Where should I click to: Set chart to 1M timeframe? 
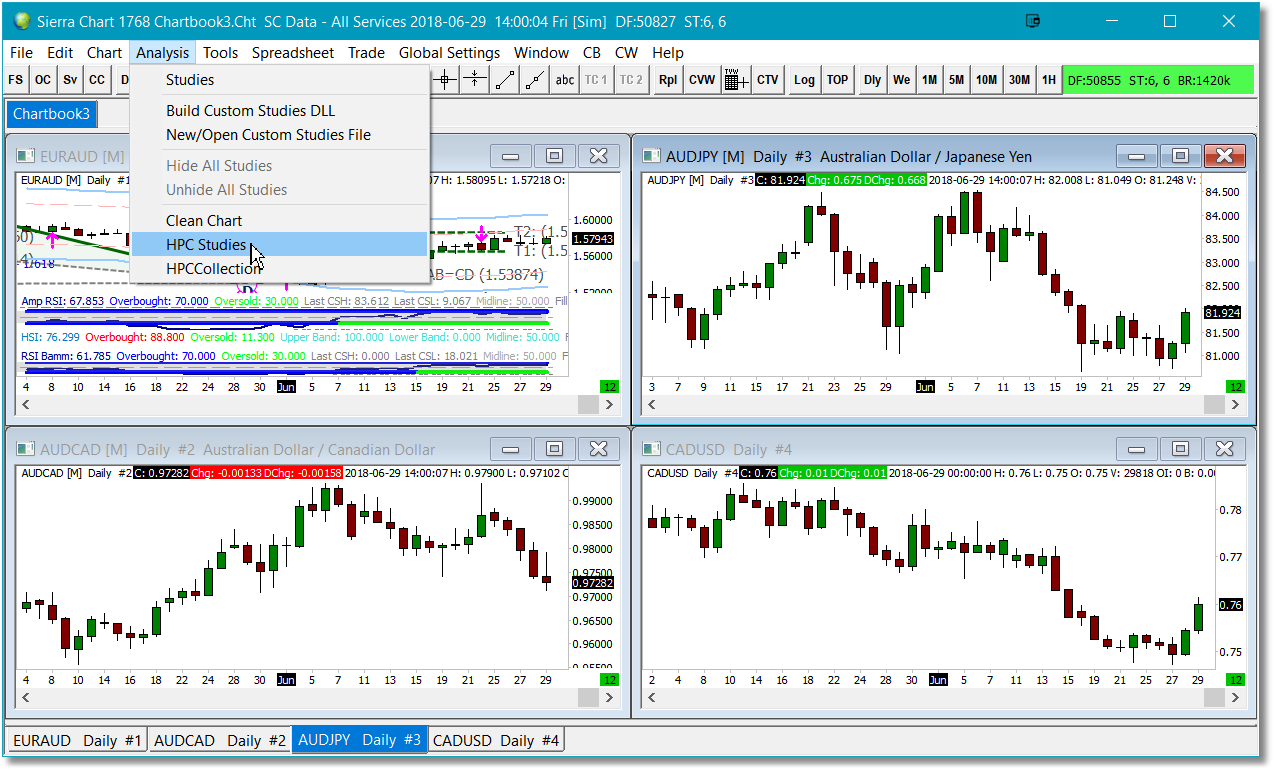[930, 80]
